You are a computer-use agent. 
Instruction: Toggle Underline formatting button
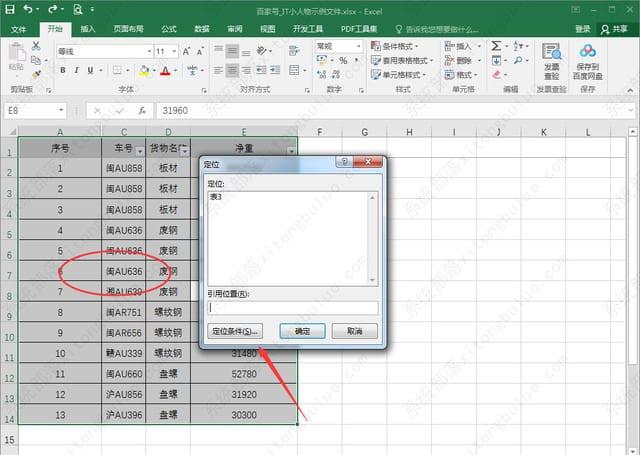90,70
